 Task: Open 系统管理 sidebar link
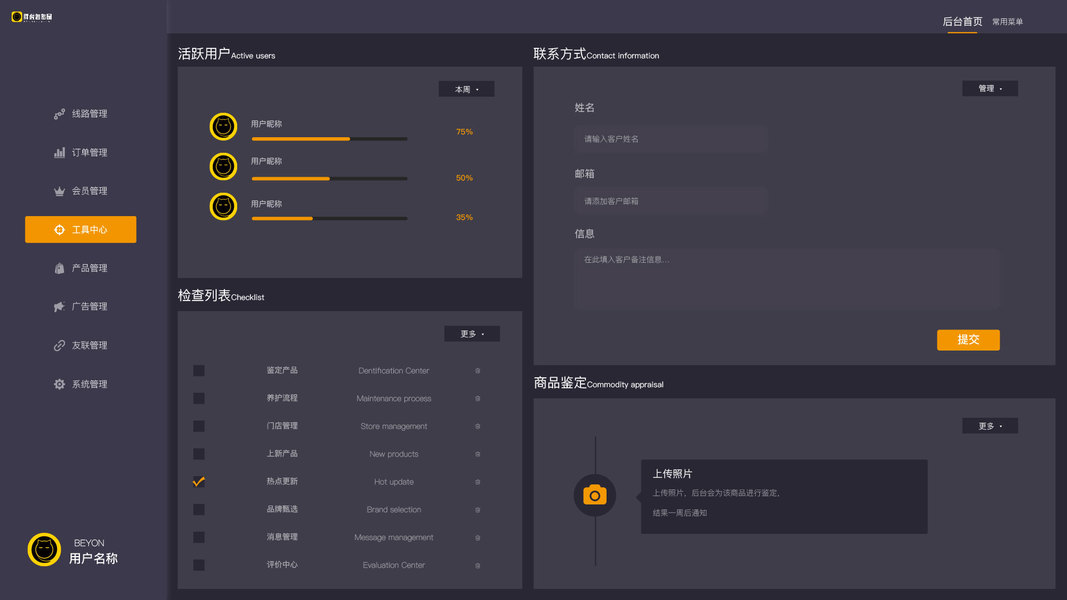coord(80,384)
